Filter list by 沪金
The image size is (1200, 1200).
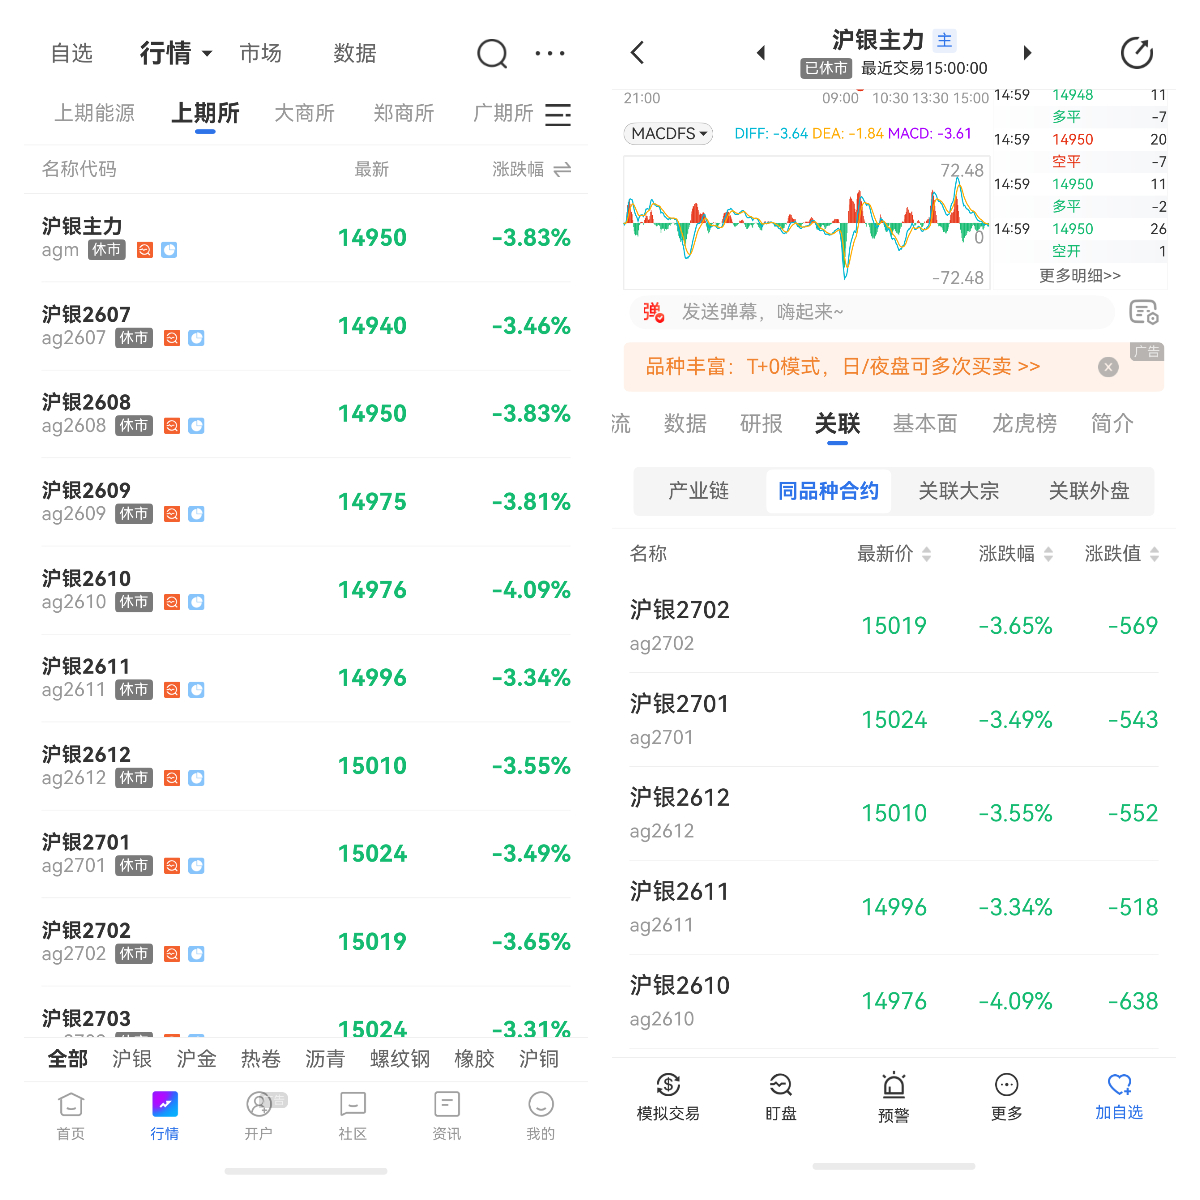[196, 1059]
